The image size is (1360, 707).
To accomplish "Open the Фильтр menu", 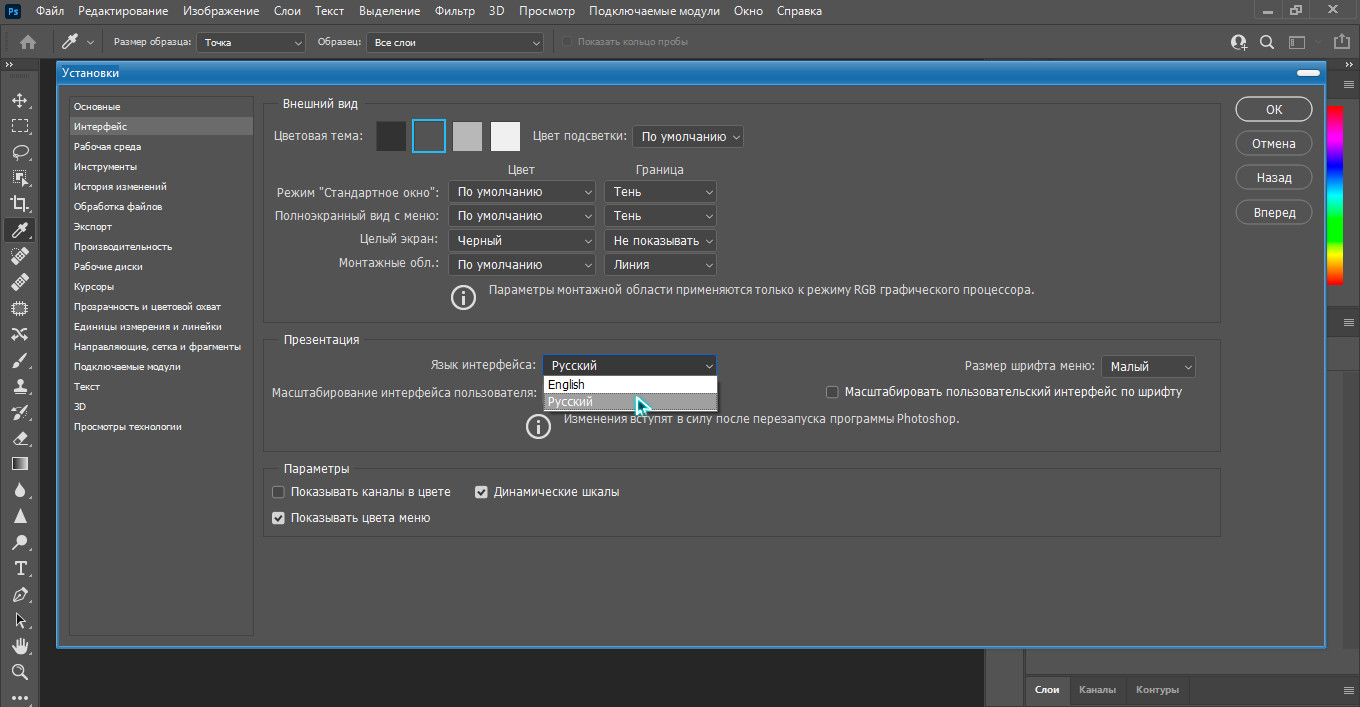I will pyautogui.click(x=455, y=11).
